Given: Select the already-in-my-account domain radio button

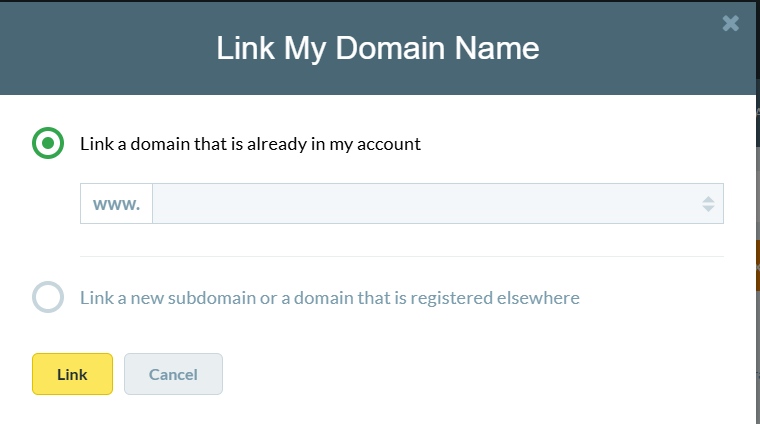Looking at the screenshot, I should point(48,143).
